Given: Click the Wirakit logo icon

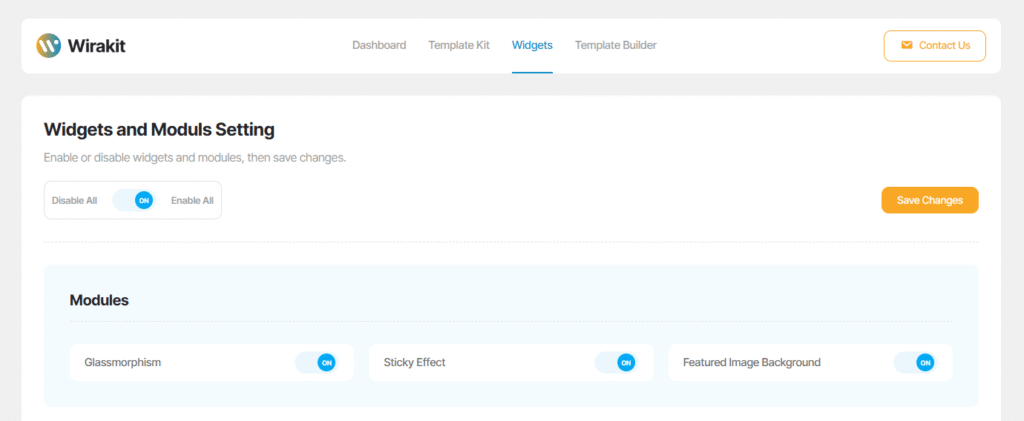Looking at the screenshot, I should [49, 45].
